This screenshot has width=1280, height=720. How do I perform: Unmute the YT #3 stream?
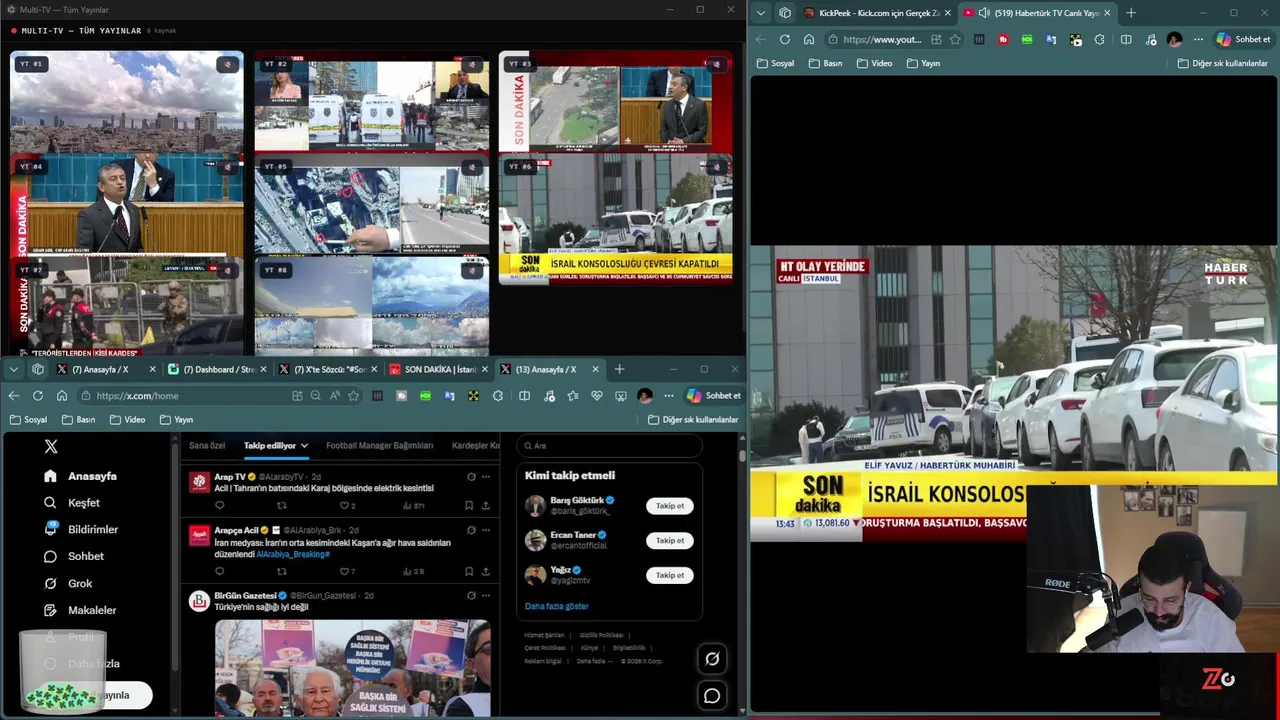[715, 64]
